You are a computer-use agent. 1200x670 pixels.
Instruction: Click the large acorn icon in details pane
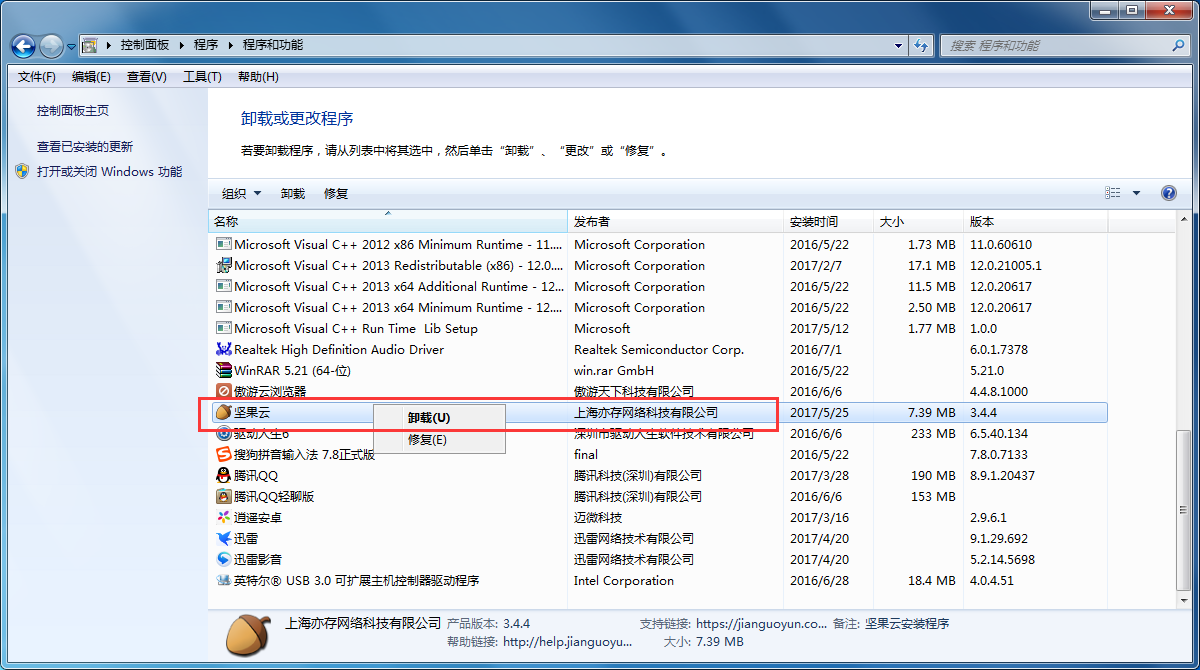pos(246,634)
